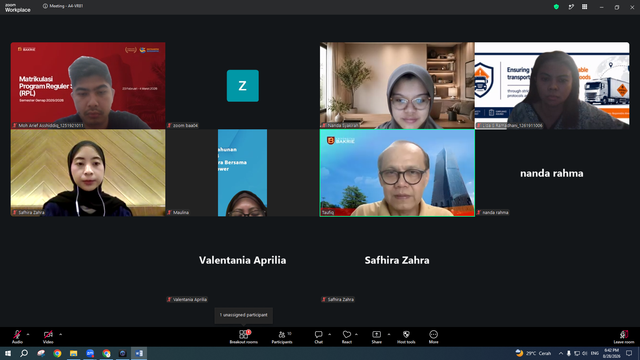Screen dimensions: 640x360
Task: Open weather widget showing 29°C Cerah
Action: [533, 353]
